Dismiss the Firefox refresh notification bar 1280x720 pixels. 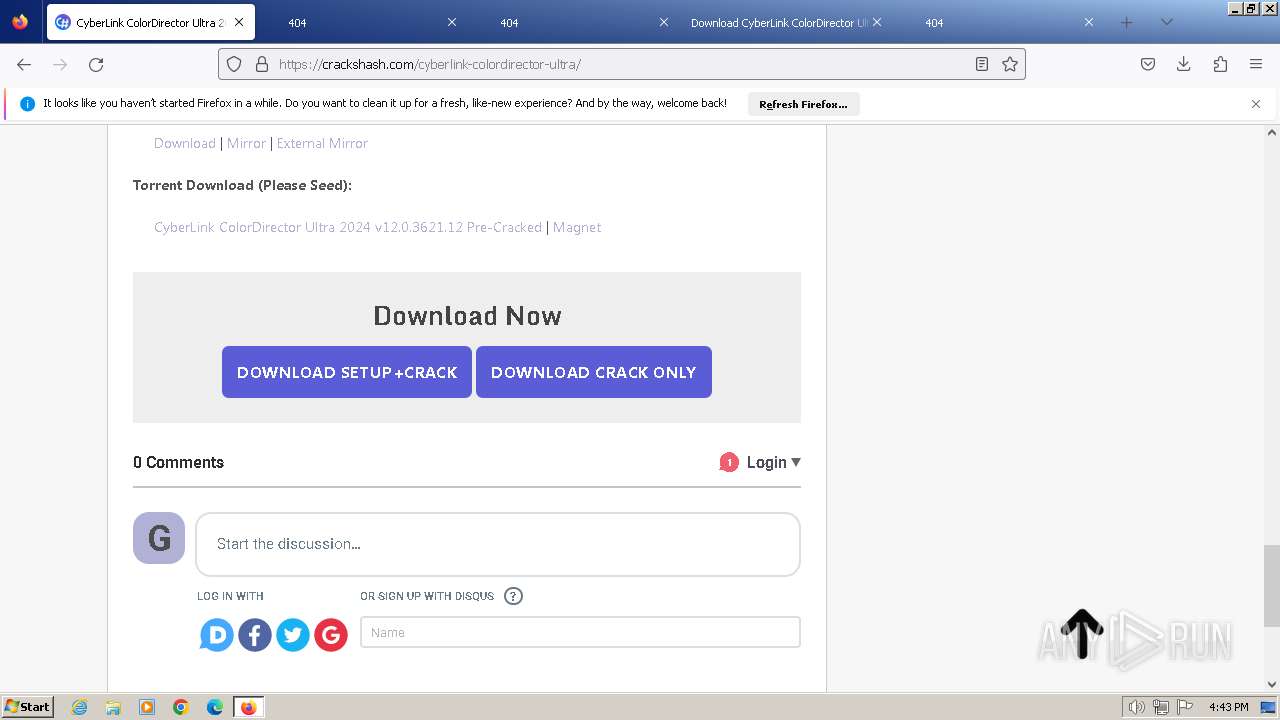1256,104
